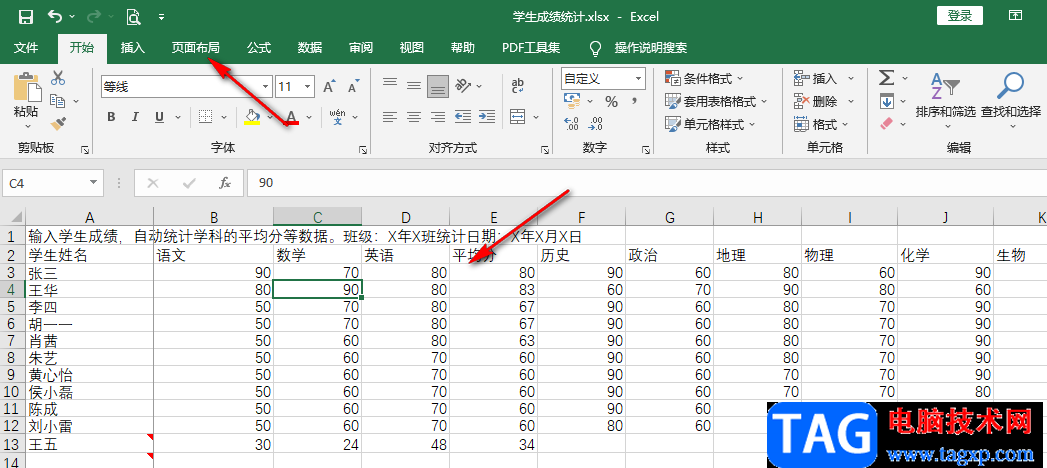
Task: Select column header F
Action: tap(582, 216)
